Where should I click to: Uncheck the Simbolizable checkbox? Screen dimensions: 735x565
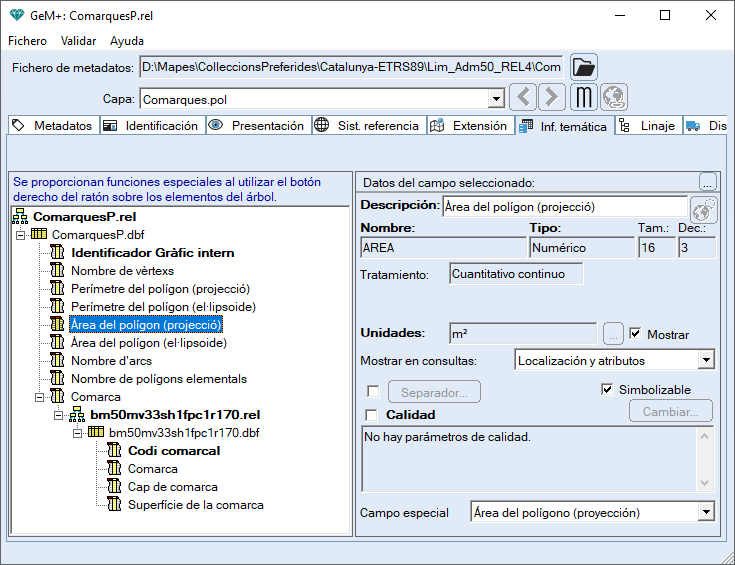607,389
